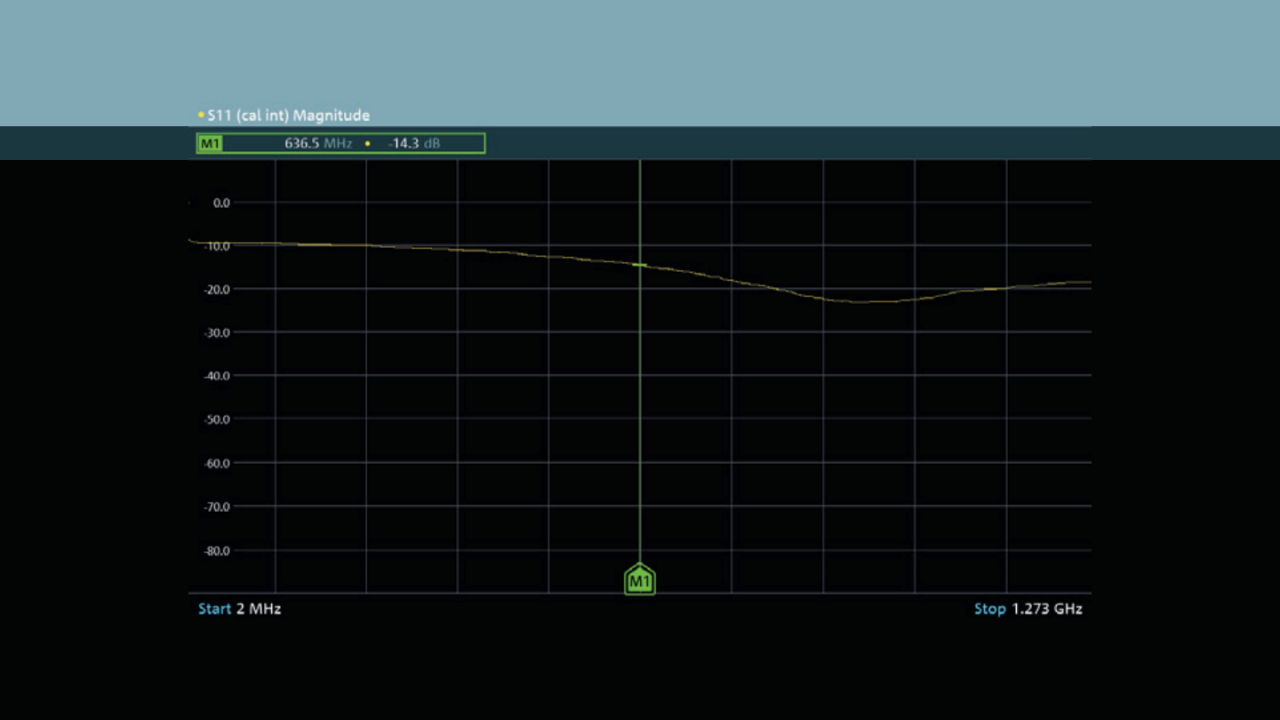Click the -70.0 y-axis label
Screen dimensions: 1280x720
[x=219, y=507]
